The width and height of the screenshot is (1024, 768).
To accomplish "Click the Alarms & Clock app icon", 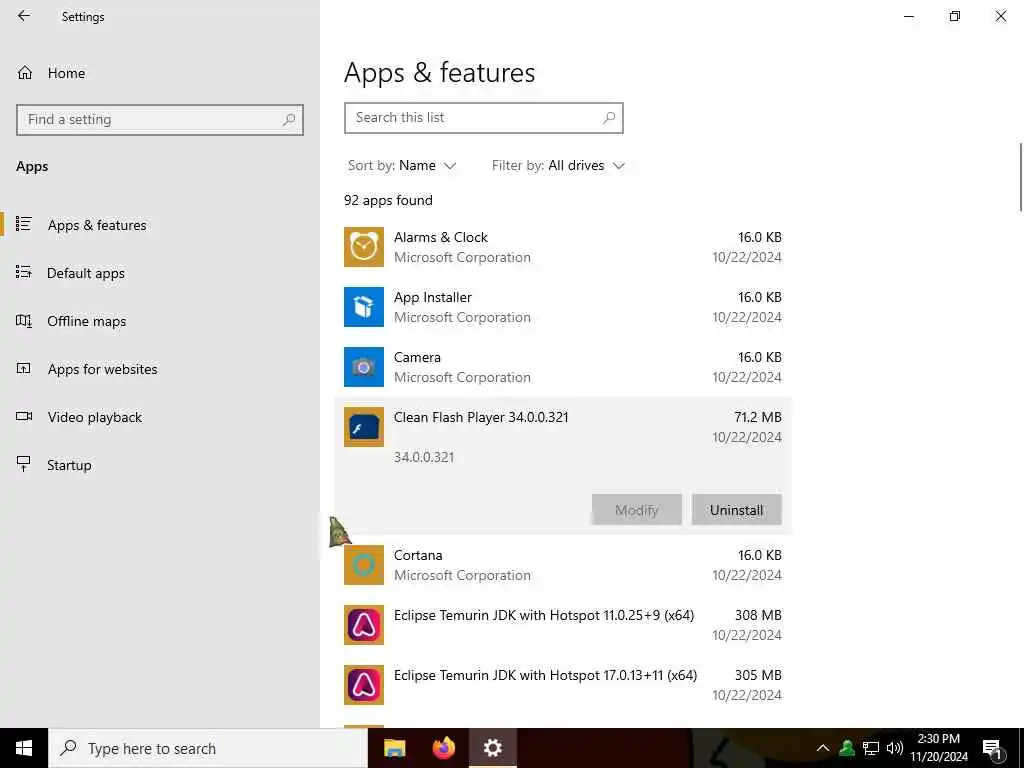I will [x=364, y=247].
